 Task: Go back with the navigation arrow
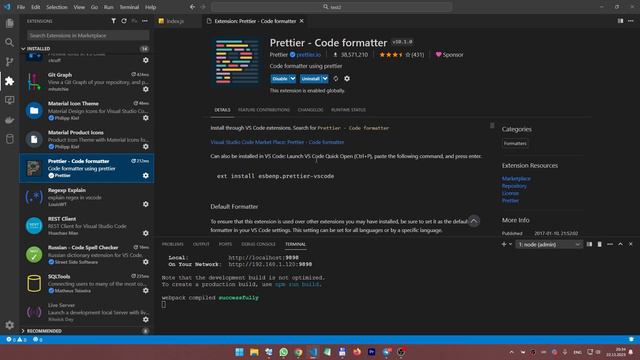(192, 7)
